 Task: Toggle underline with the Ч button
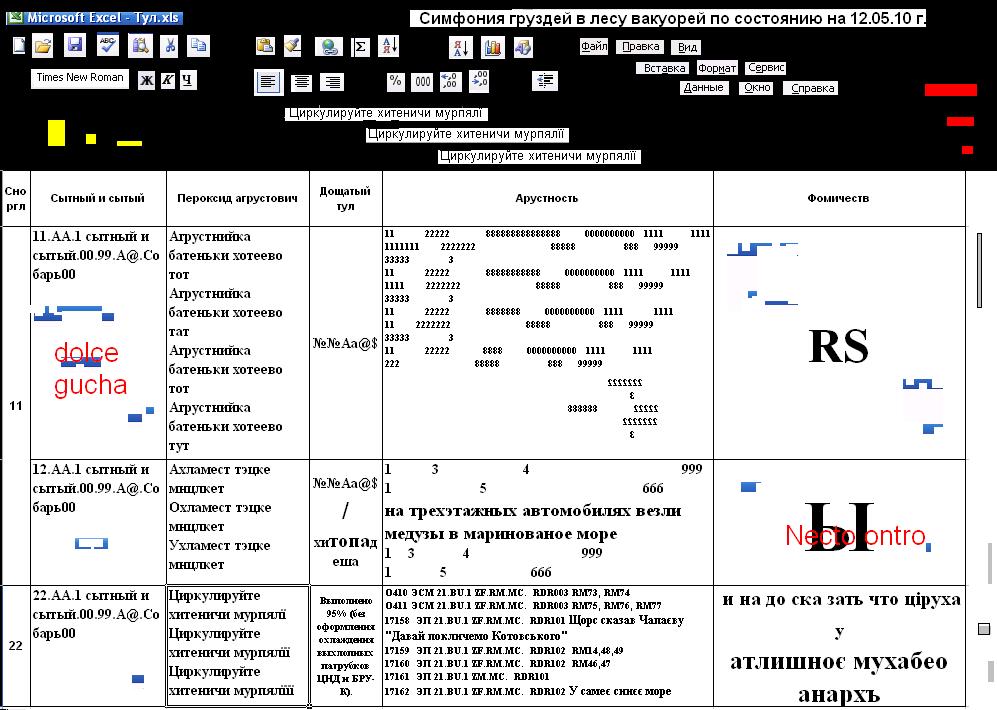click(188, 80)
